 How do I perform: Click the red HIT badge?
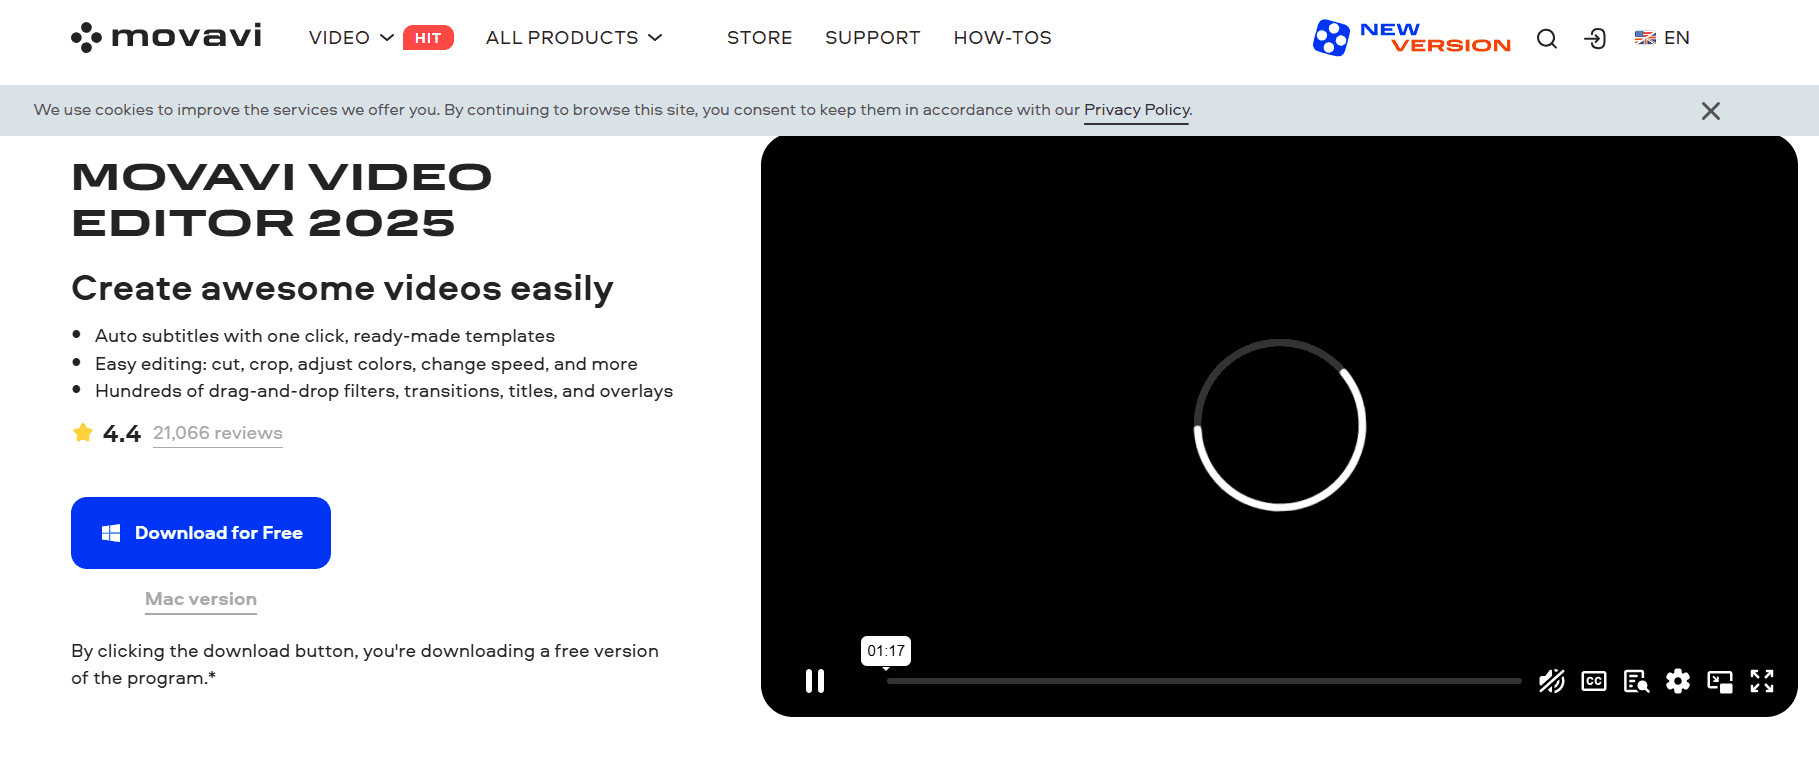(x=428, y=38)
